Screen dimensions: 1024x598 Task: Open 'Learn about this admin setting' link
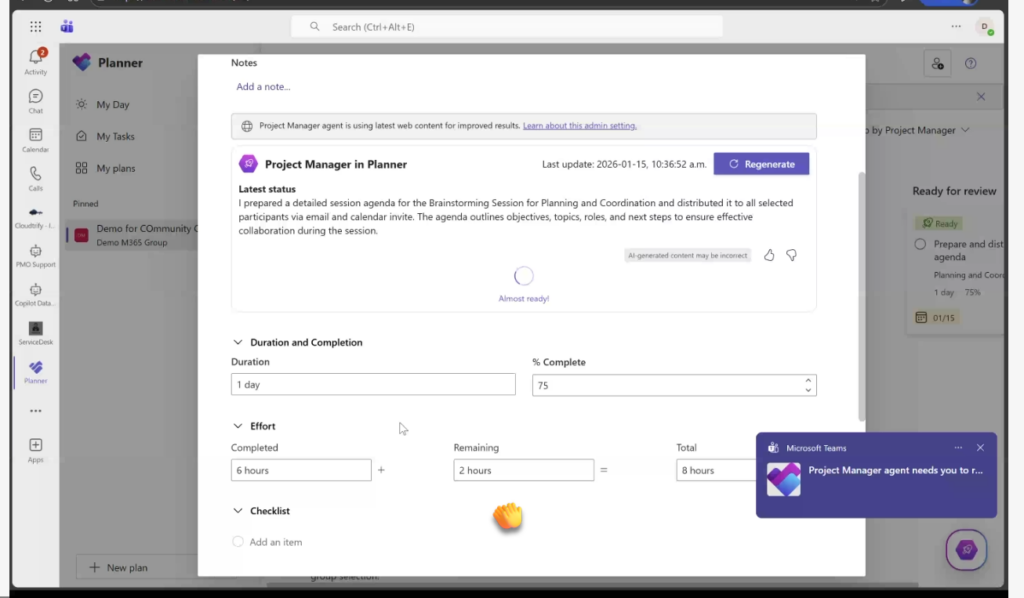click(579, 125)
